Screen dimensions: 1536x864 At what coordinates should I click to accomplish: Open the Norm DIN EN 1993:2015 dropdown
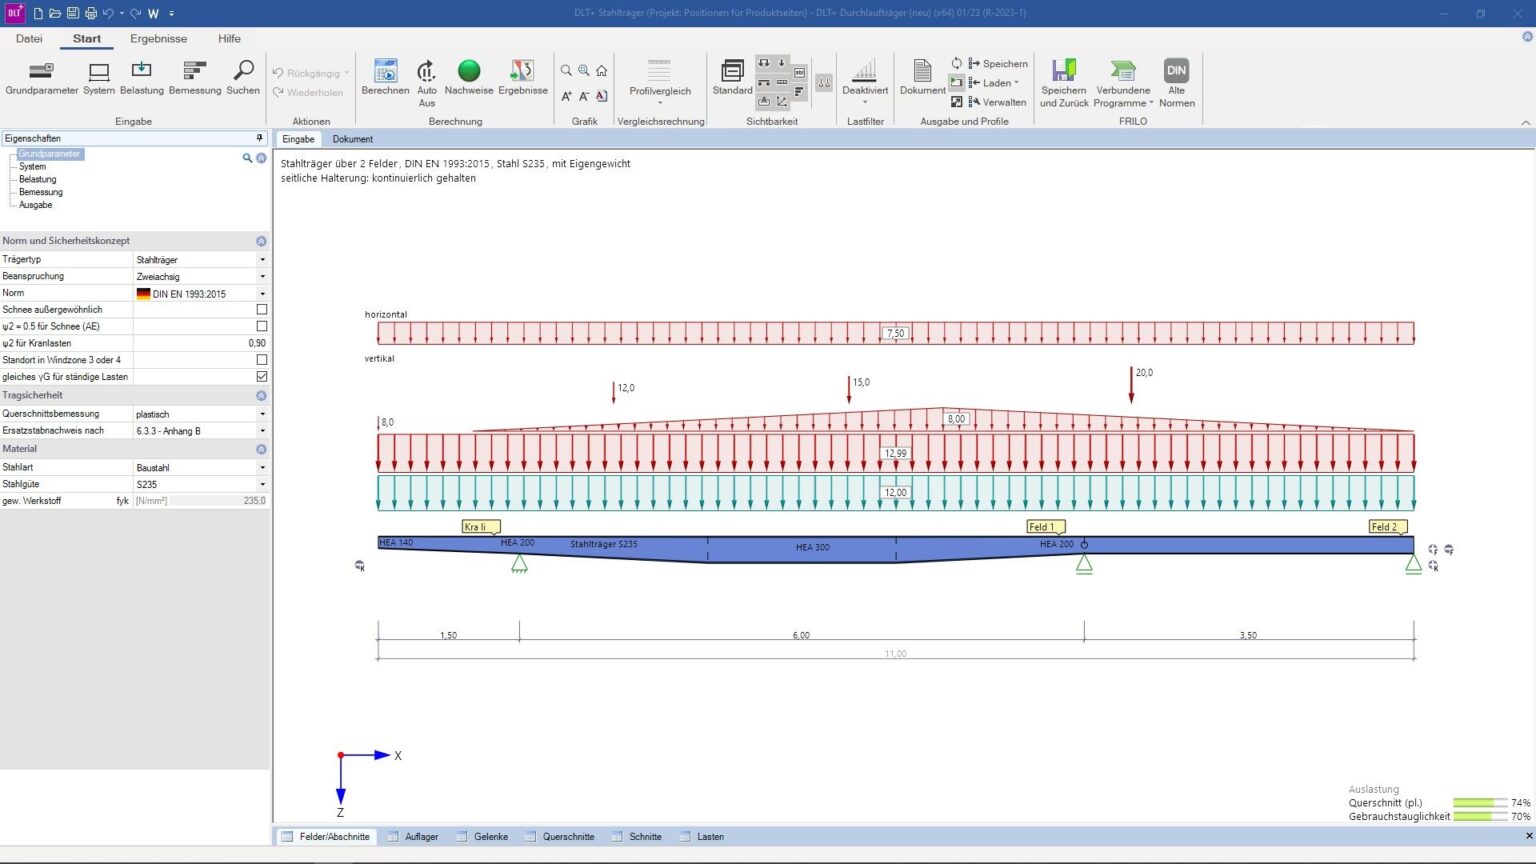coord(262,294)
